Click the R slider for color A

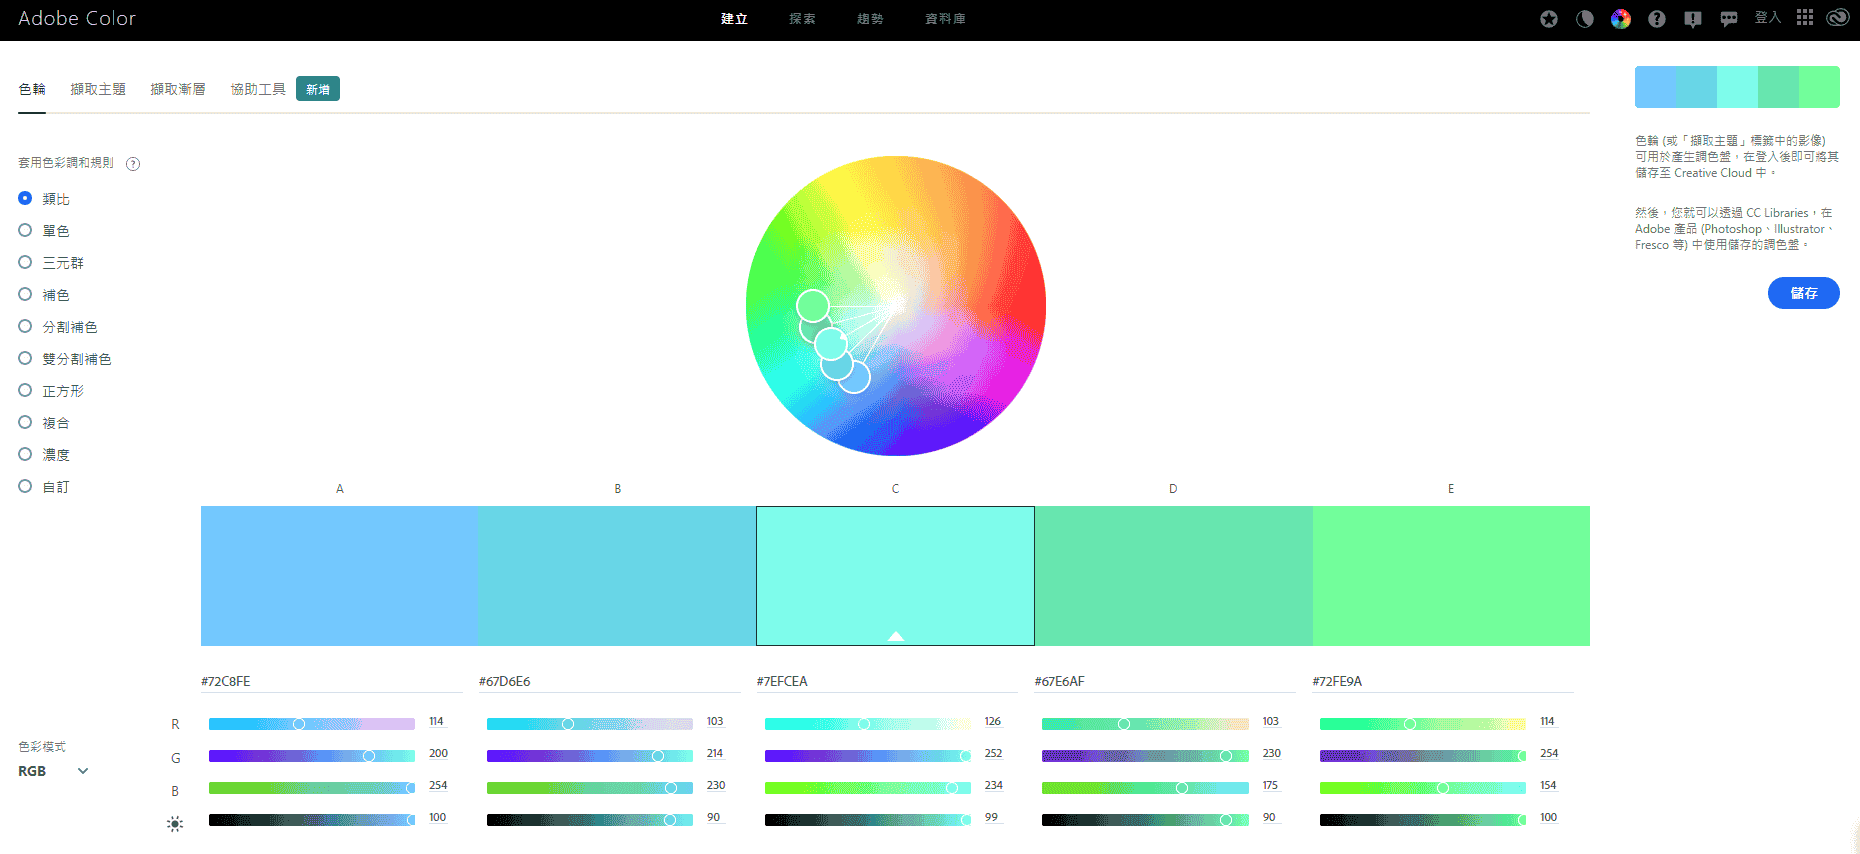pos(311,724)
